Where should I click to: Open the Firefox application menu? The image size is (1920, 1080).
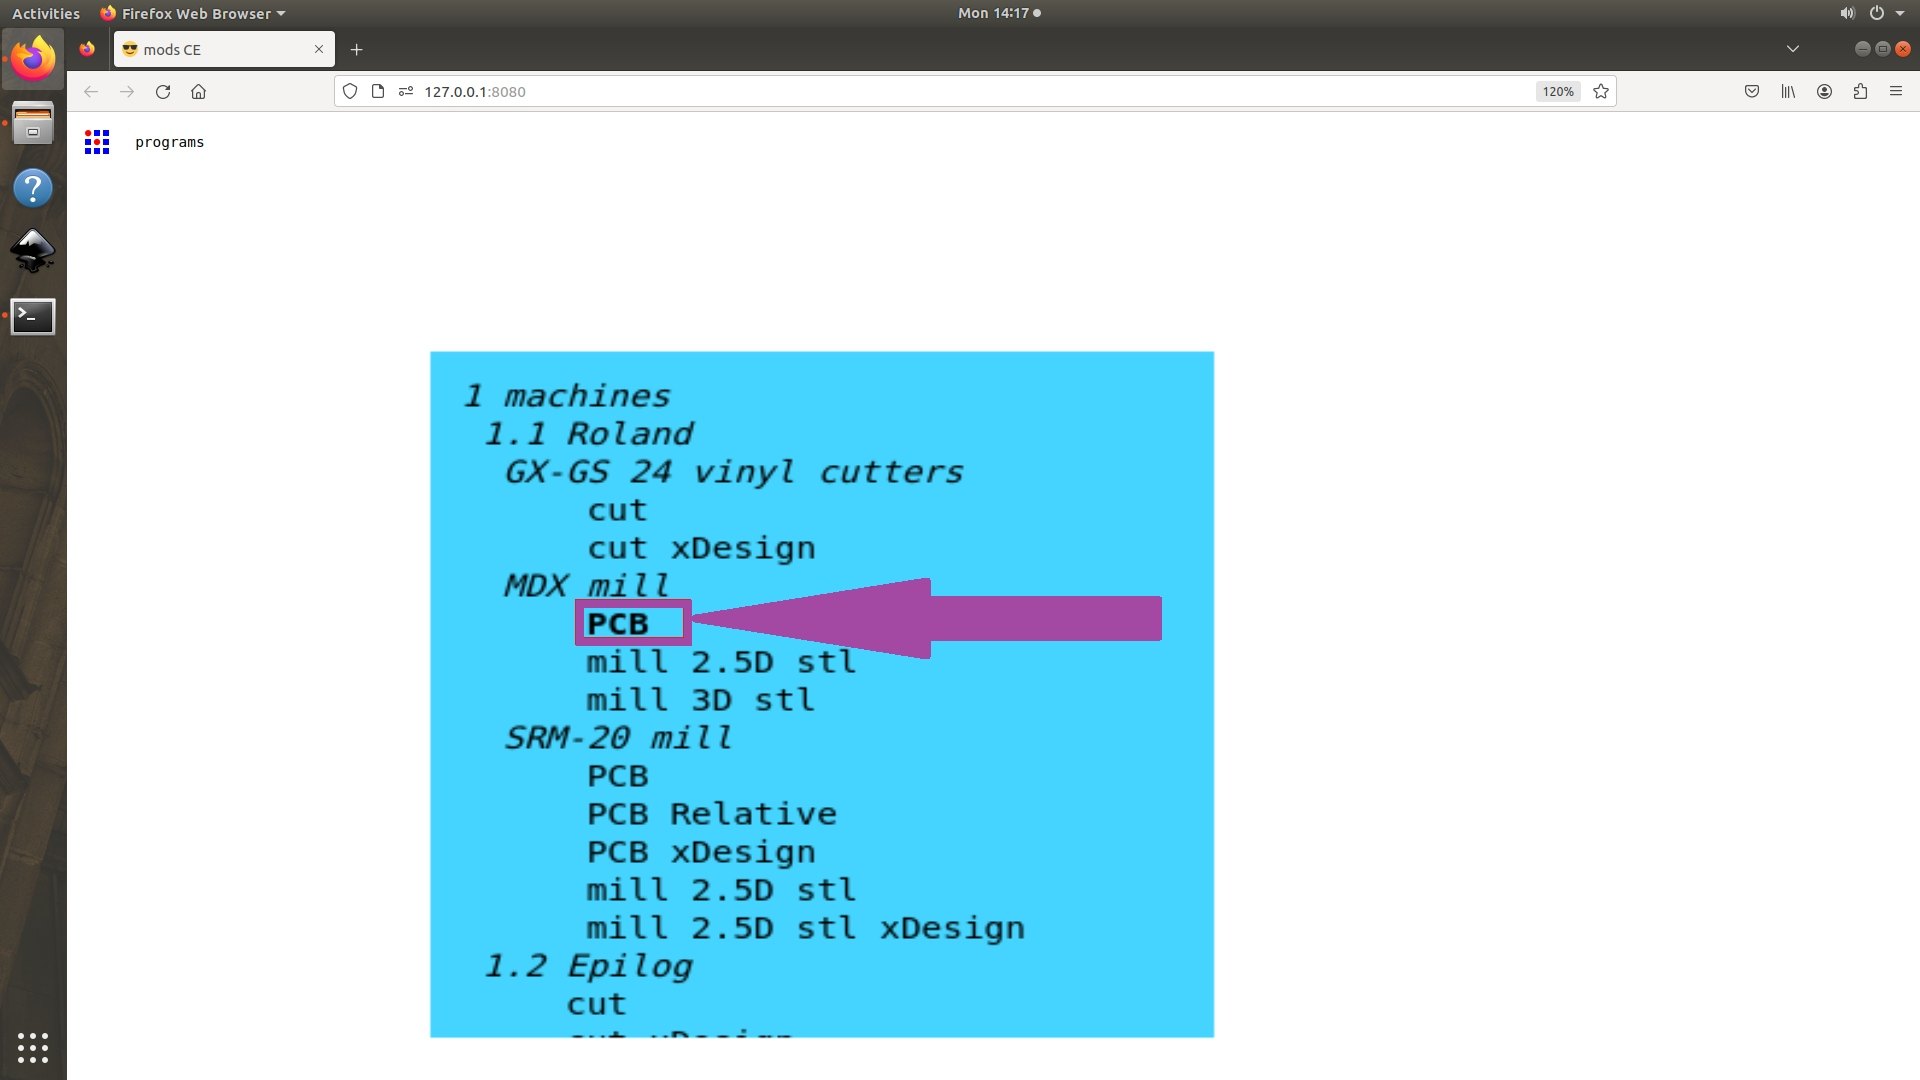1896,91
